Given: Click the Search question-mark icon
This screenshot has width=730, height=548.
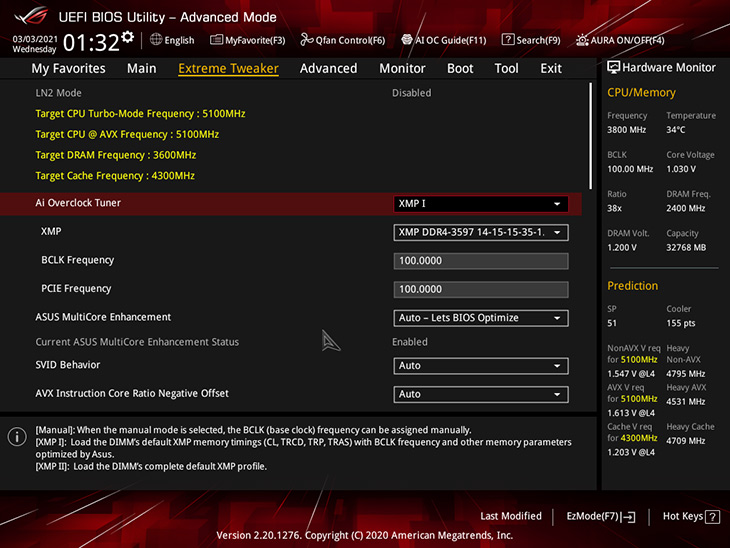Looking at the screenshot, I should (x=508, y=40).
